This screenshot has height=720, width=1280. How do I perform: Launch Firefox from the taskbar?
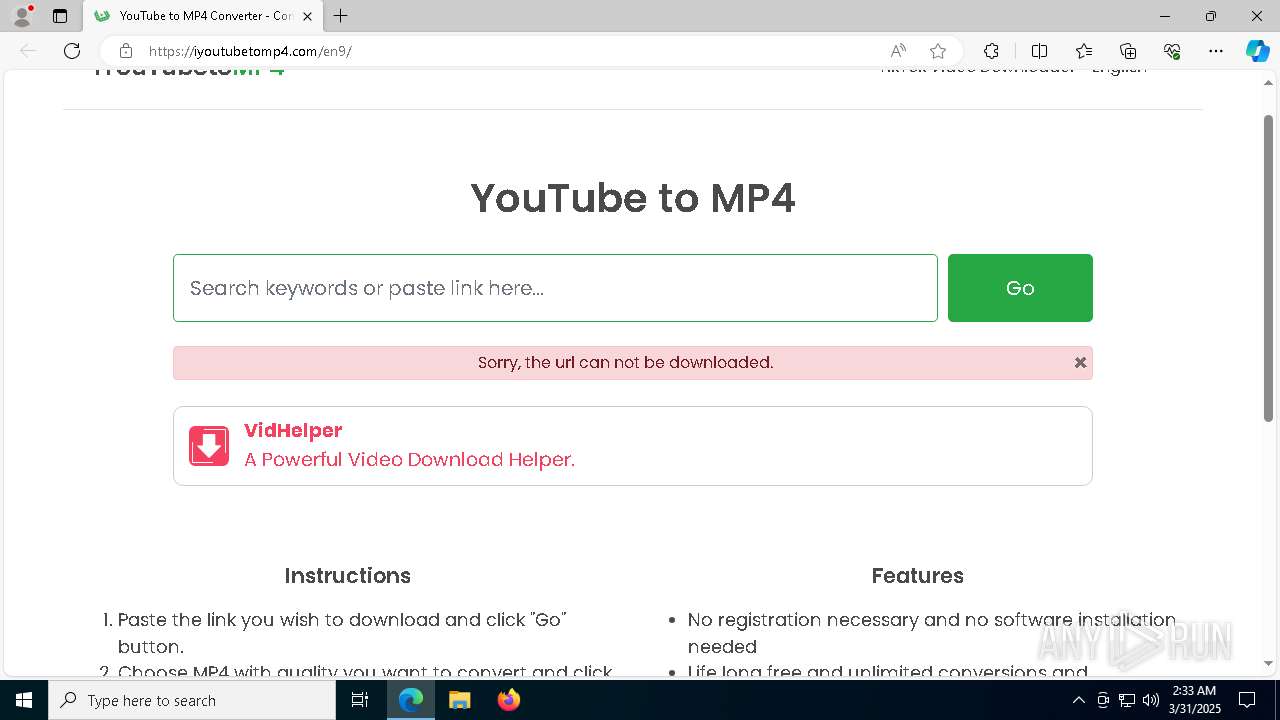508,700
